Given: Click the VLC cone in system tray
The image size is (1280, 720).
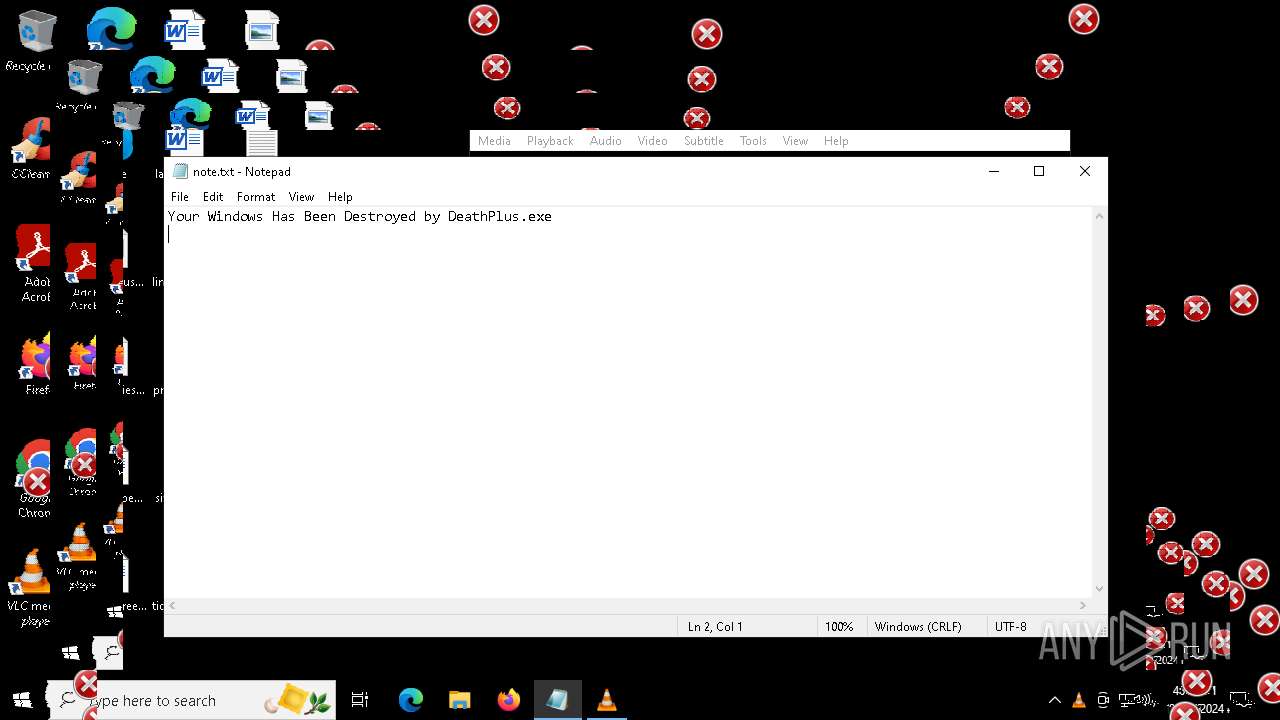Looking at the screenshot, I should tap(1079, 700).
